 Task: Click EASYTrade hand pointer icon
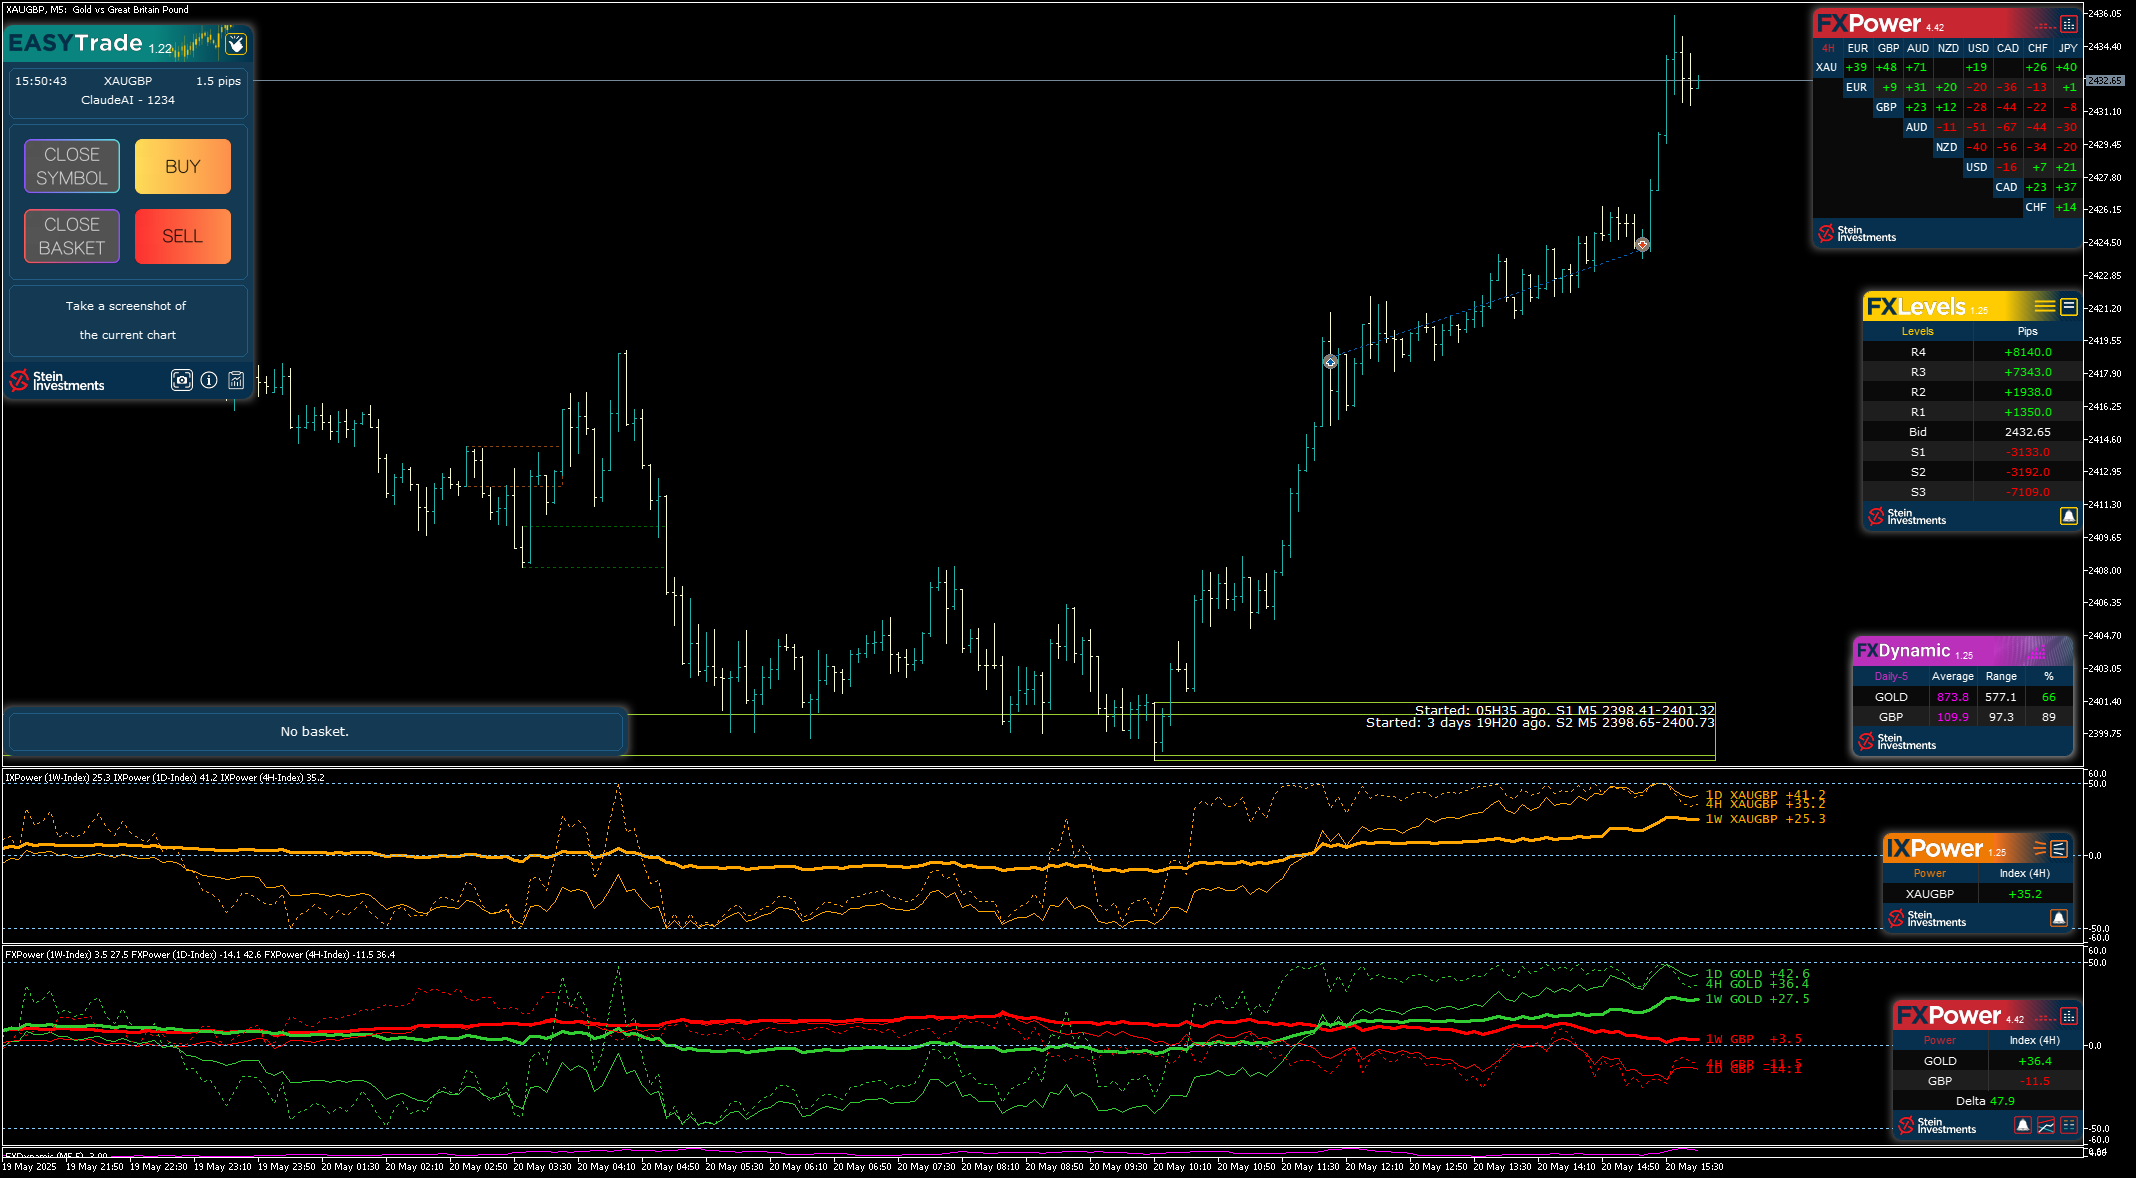[x=236, y=43]
